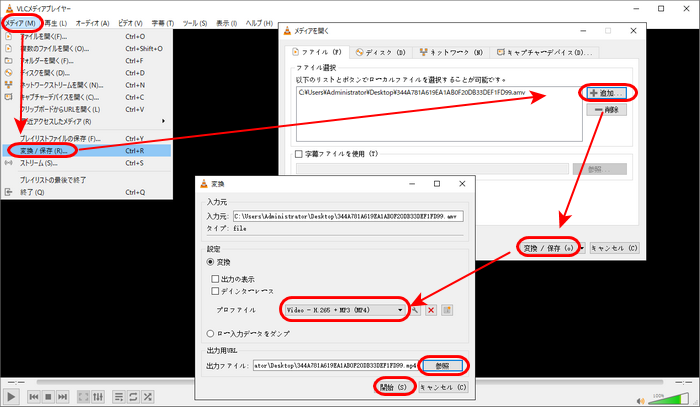Select the .amv file in the file list
This screenshot has height=407, width=700.
[412, 92]
